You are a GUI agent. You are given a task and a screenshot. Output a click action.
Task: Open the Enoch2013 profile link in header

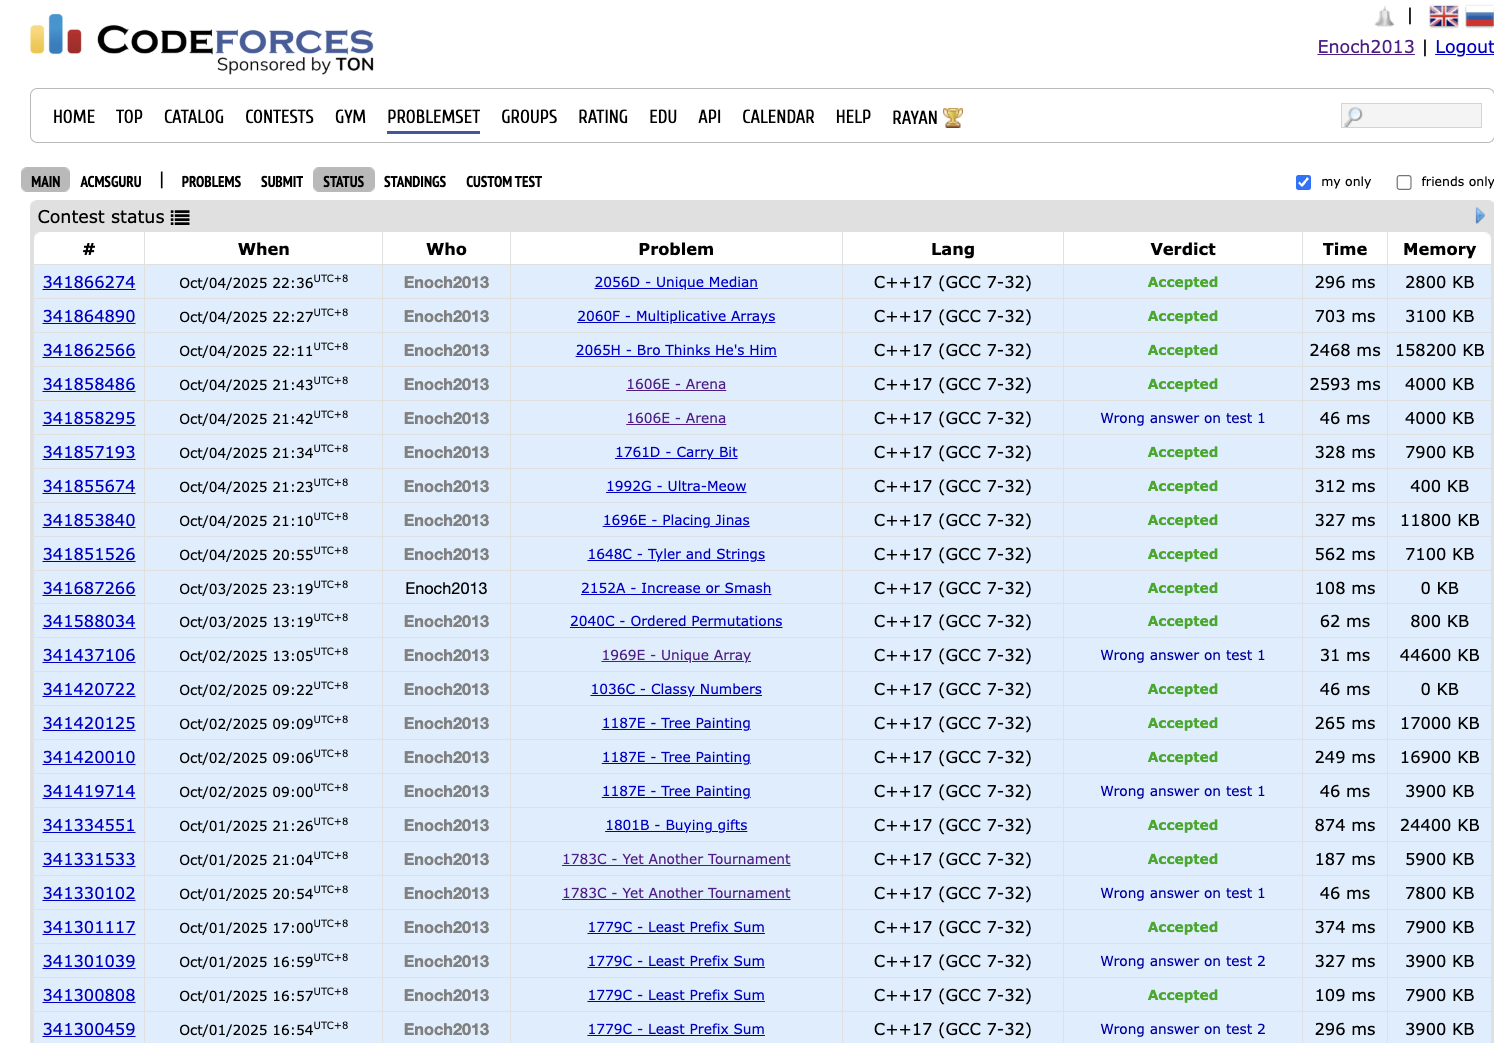(1365, 47)
